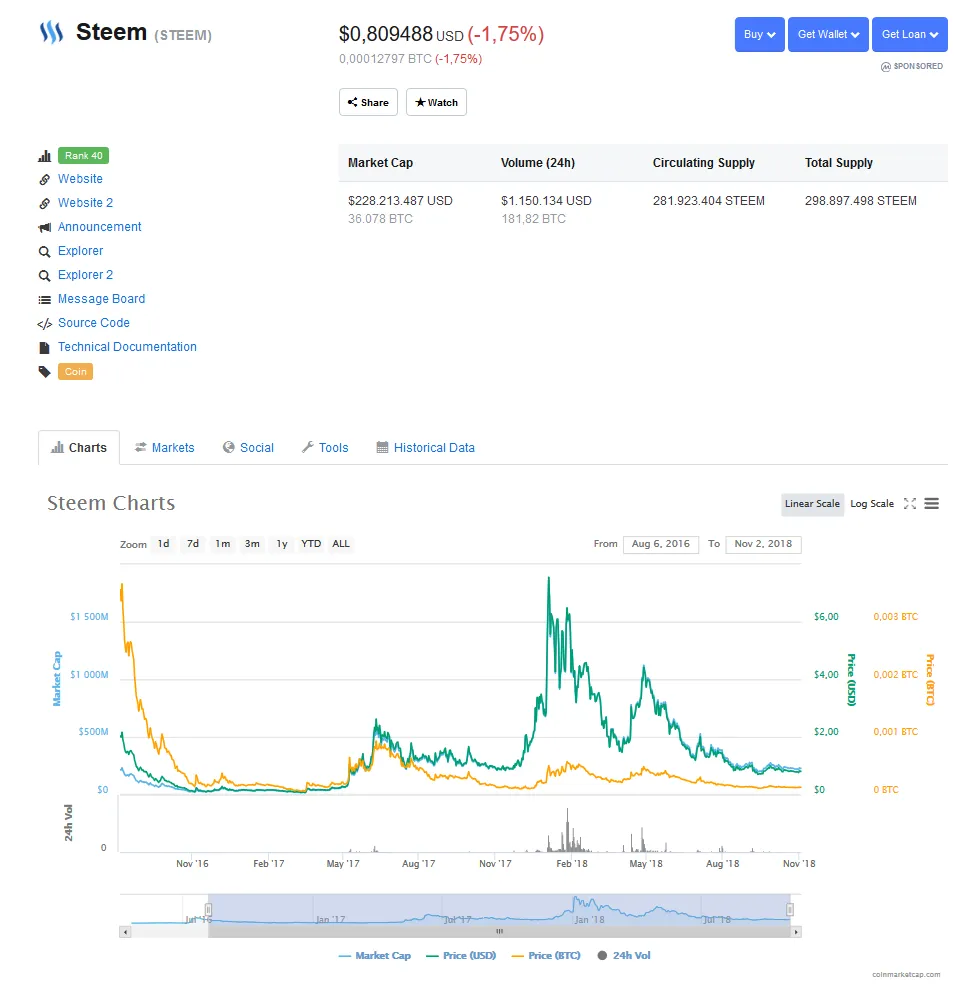Screen dimensions: 963x1002
Task: Click right handle of range navigator
Action: click(790, 910)
